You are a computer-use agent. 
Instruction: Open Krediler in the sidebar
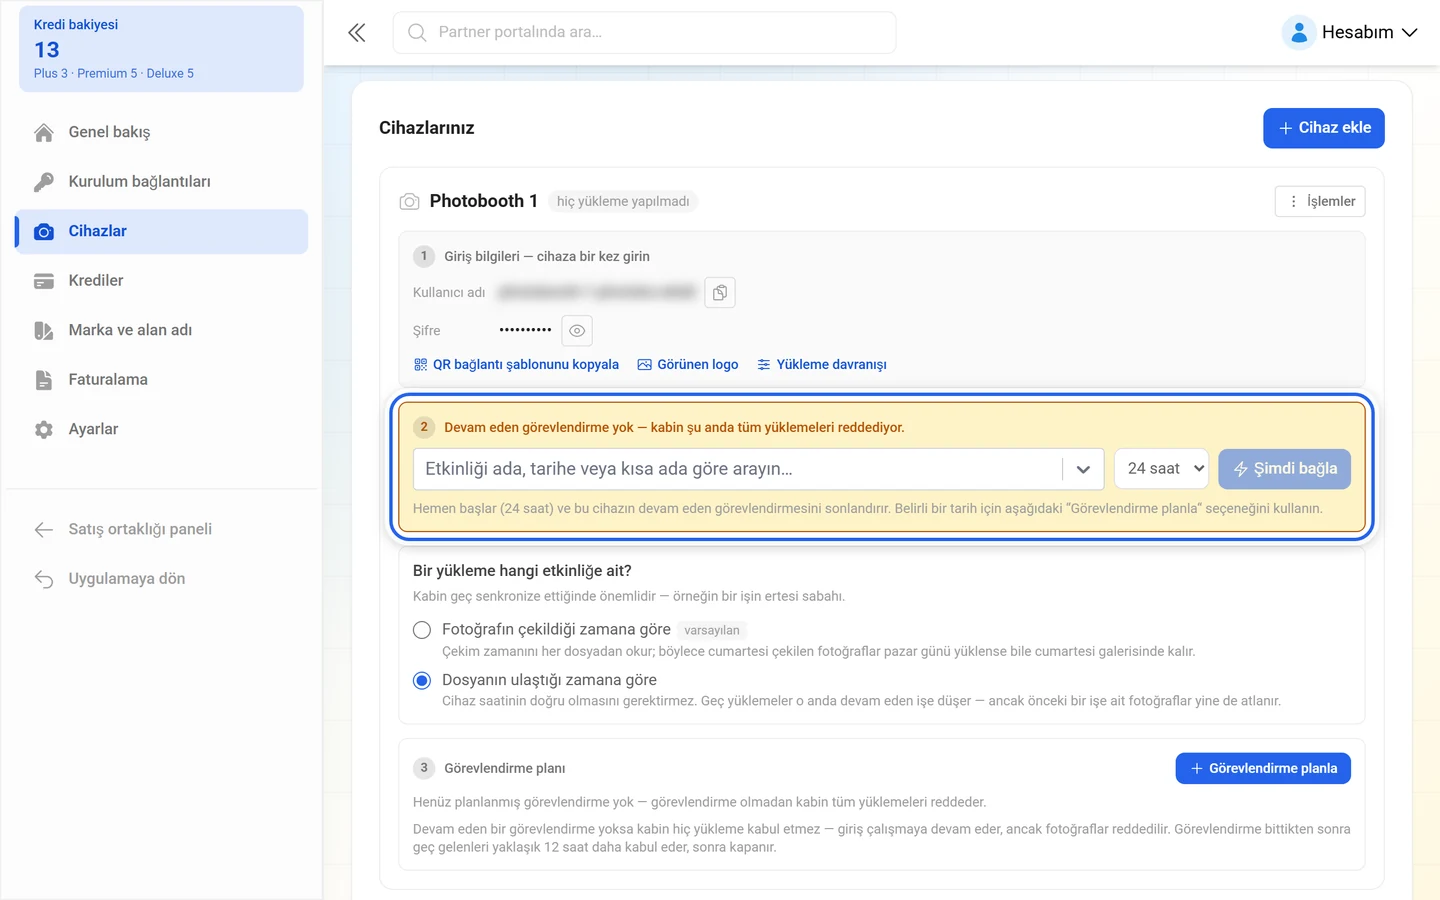click(x=161, y=281)
